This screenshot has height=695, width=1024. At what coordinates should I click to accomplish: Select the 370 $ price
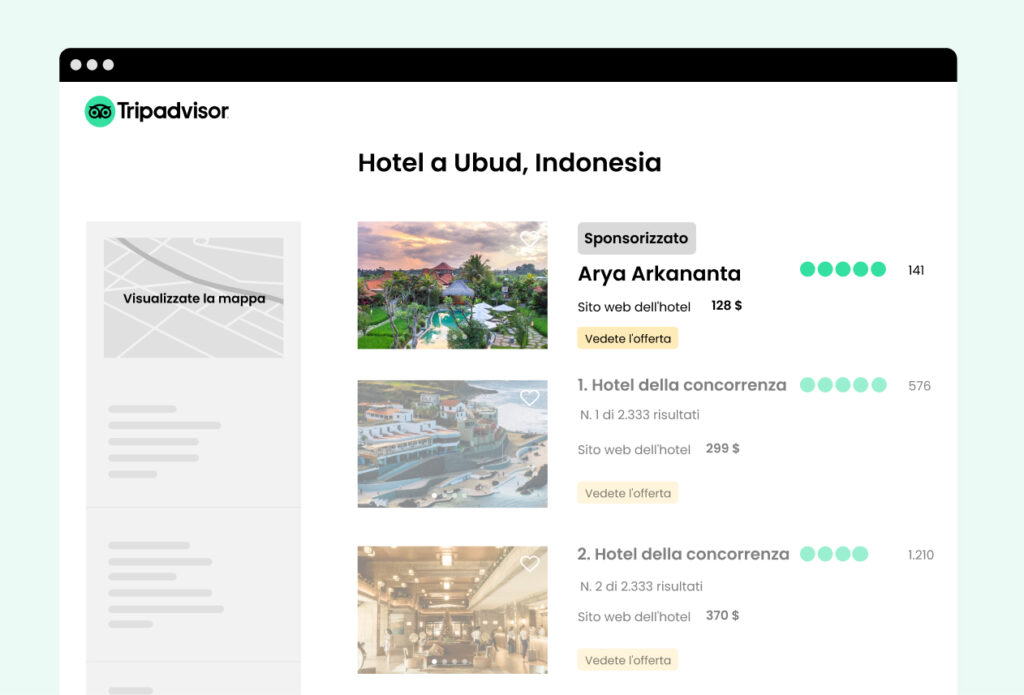click(722, 616)
